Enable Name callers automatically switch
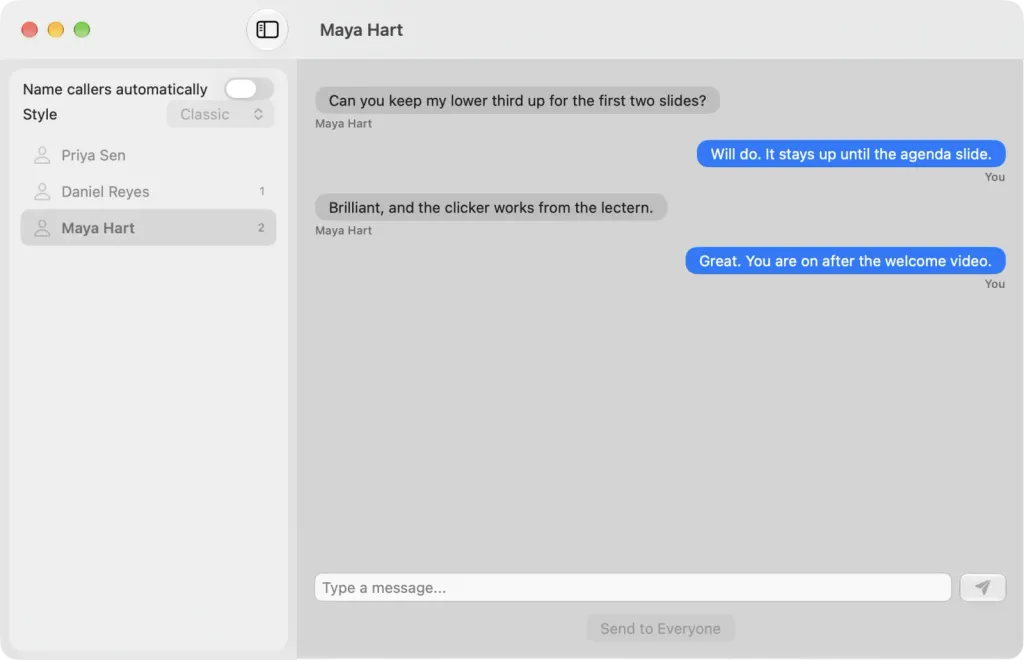Image resolution: width=1024 pixels, height=660 pixels. point(249,89)
